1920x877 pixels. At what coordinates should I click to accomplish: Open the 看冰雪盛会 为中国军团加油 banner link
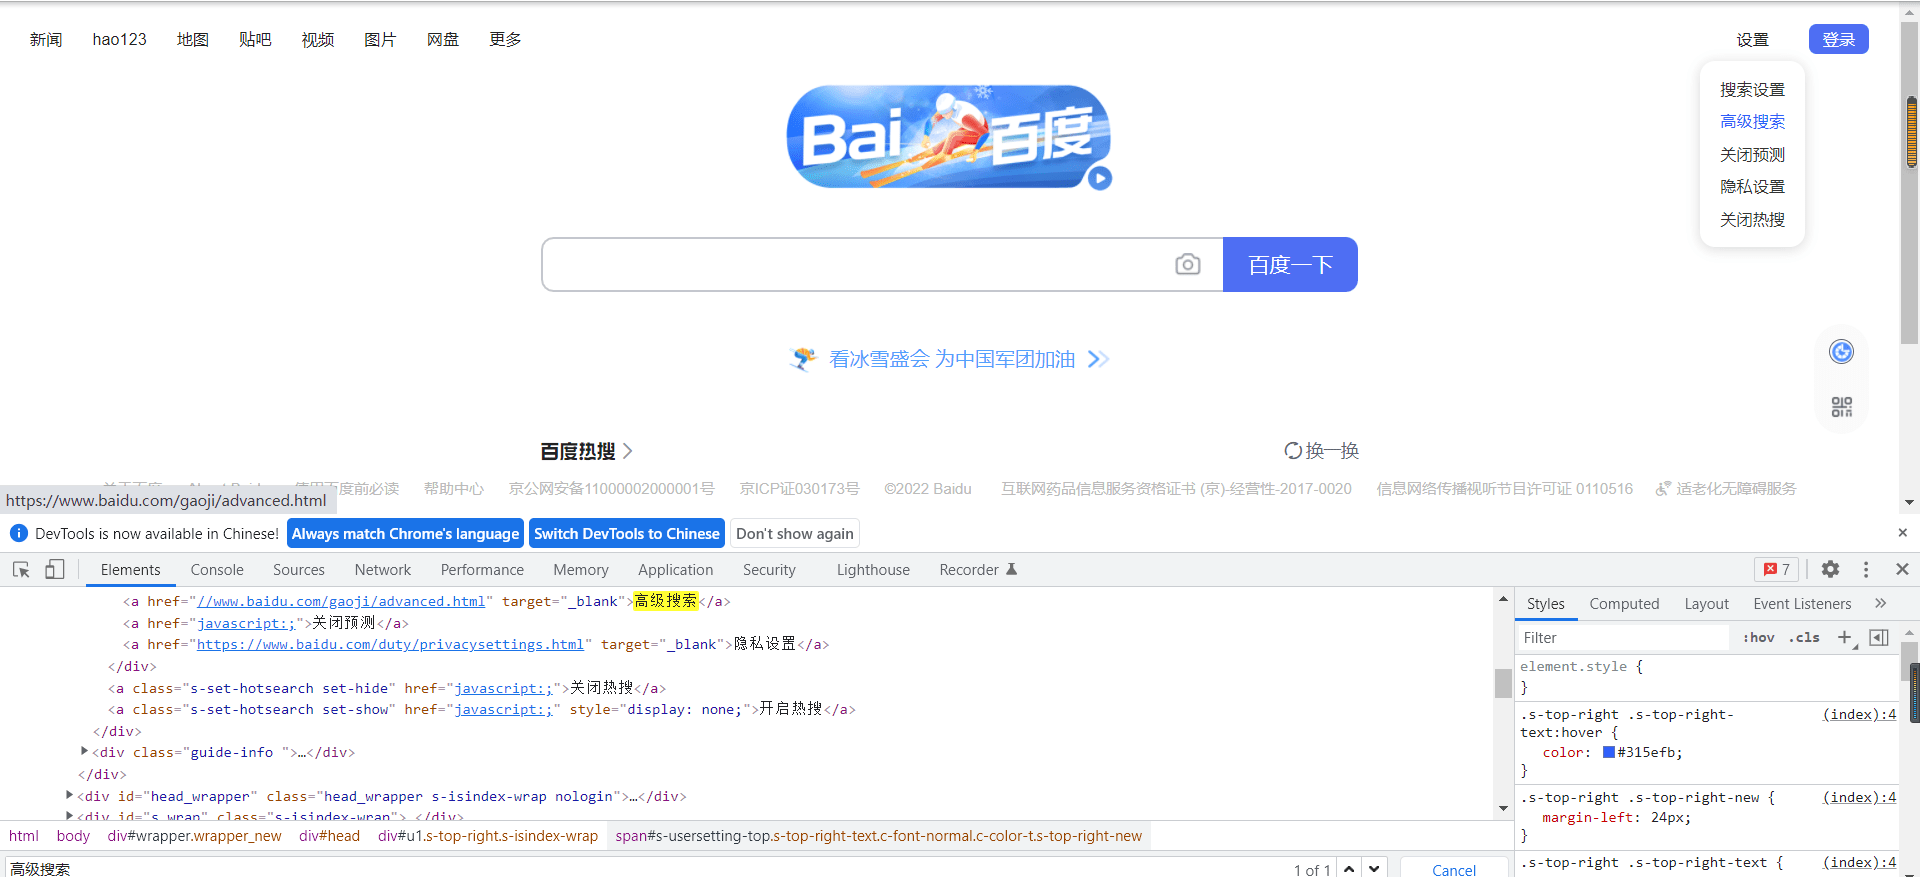[952, 359]
